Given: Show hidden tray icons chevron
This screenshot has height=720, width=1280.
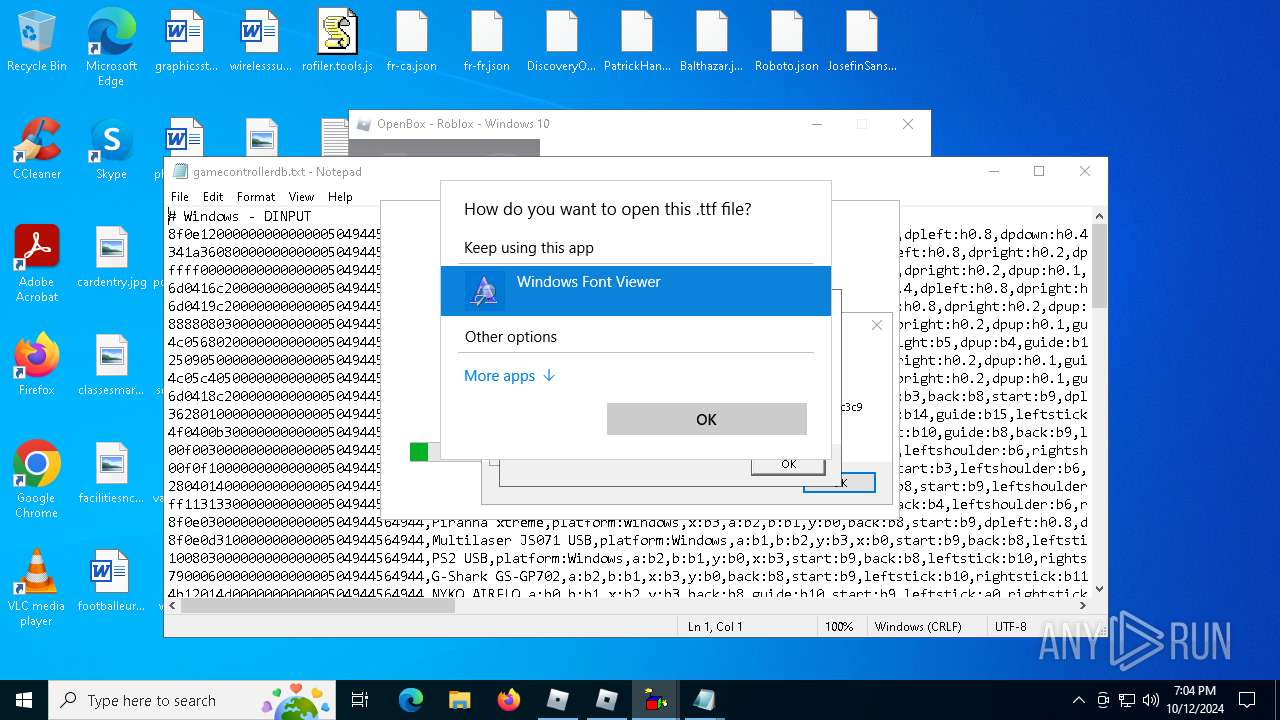Looking at the screenshot, I should point(1078,700).
